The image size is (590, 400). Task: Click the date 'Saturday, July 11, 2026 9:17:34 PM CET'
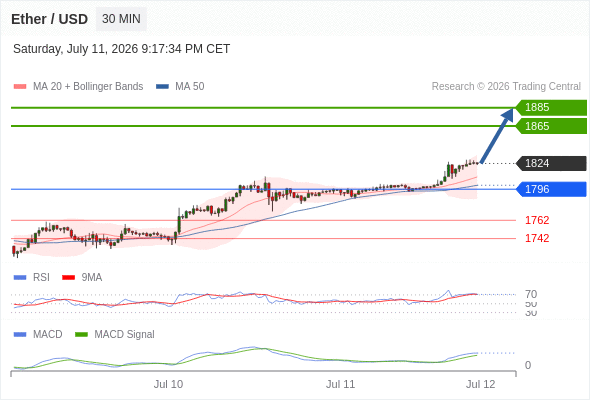pyautogui.click(x=122, y=49)
